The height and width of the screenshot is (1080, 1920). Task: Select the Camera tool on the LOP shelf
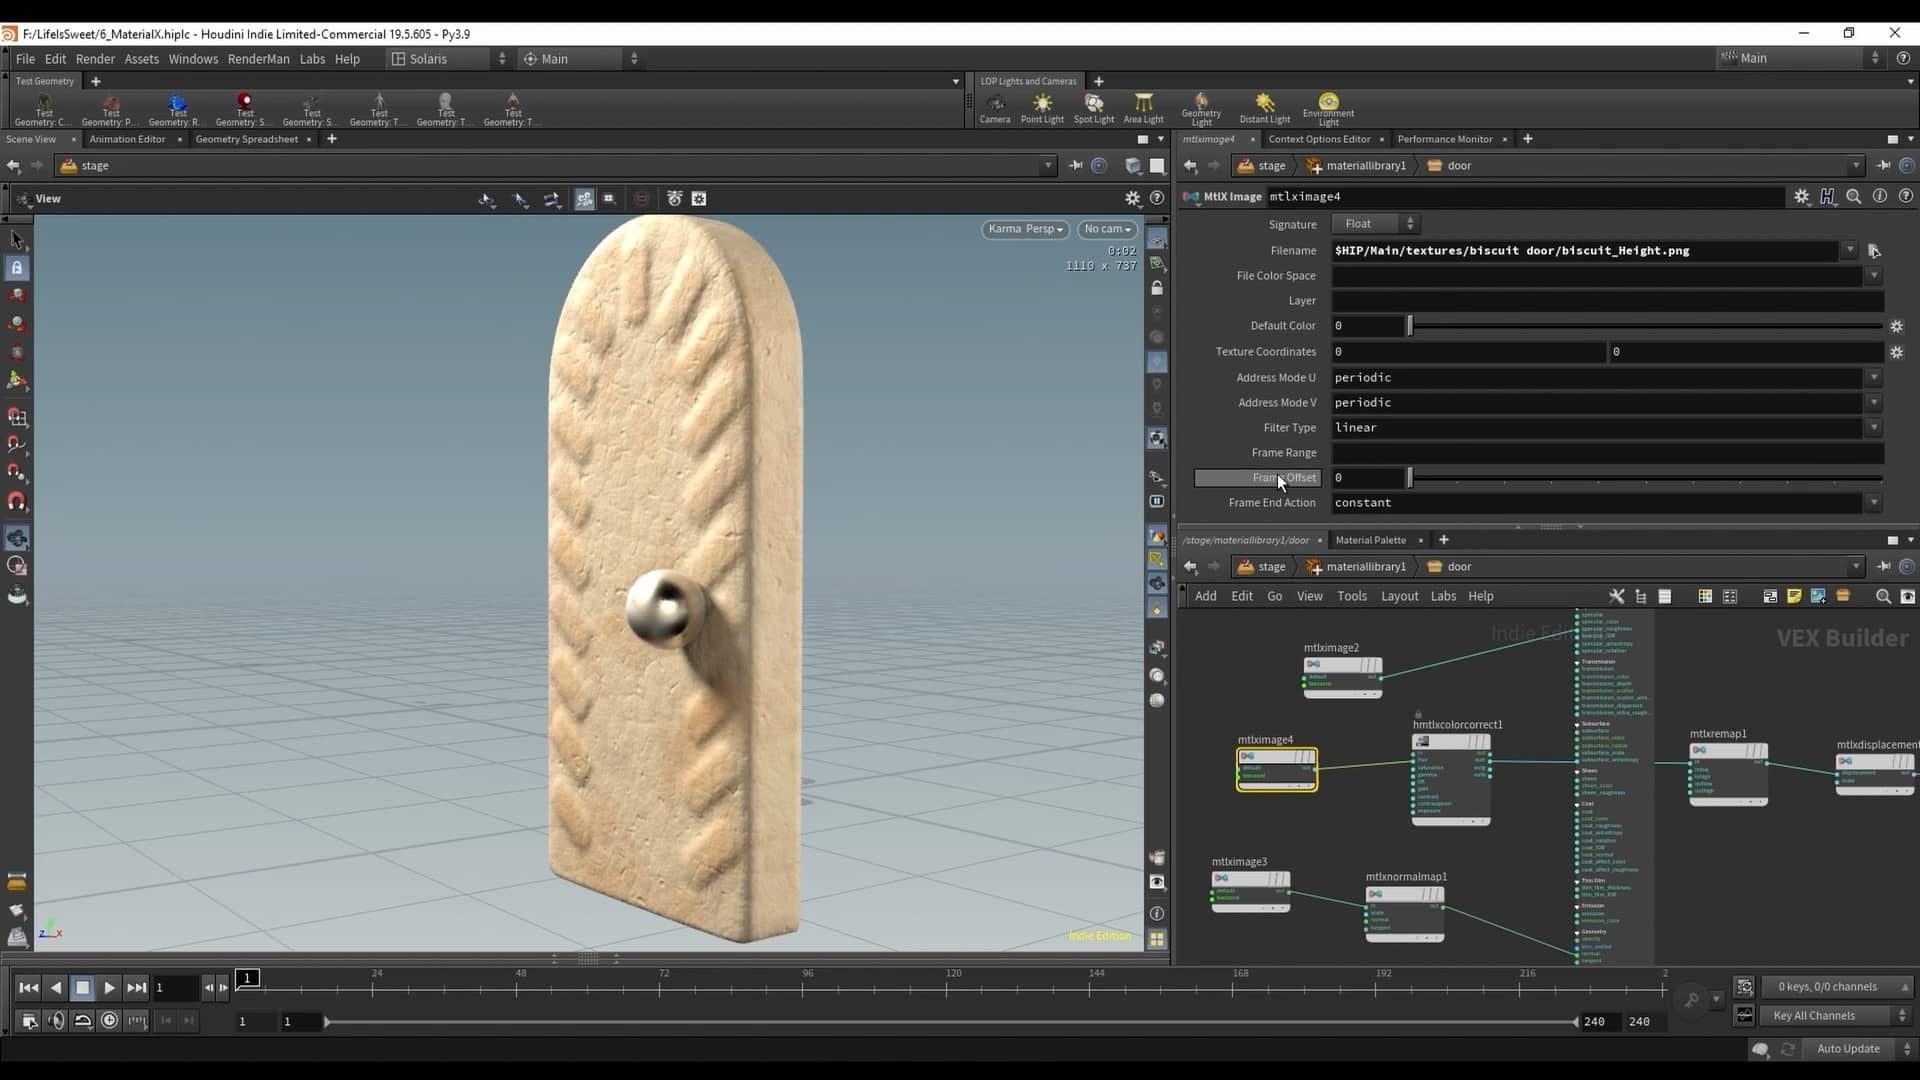pyautogui.click(x=994, y=107)
